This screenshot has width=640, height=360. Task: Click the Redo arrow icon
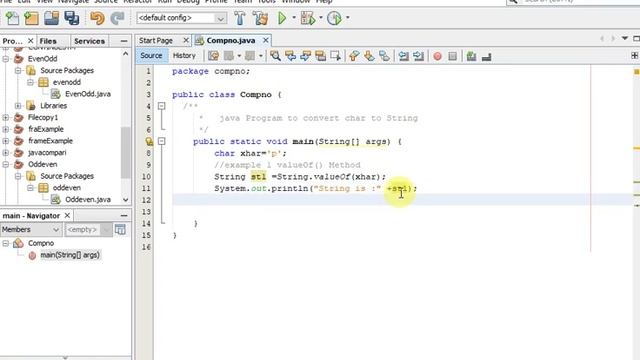[117, 18]
